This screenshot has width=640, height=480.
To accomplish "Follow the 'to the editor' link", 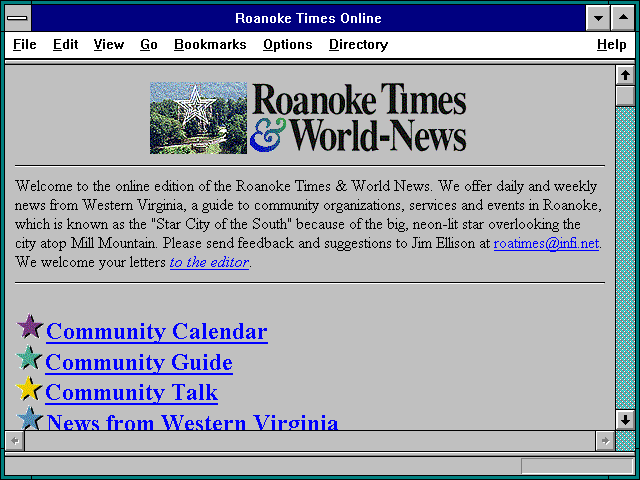I will (209, 262).
